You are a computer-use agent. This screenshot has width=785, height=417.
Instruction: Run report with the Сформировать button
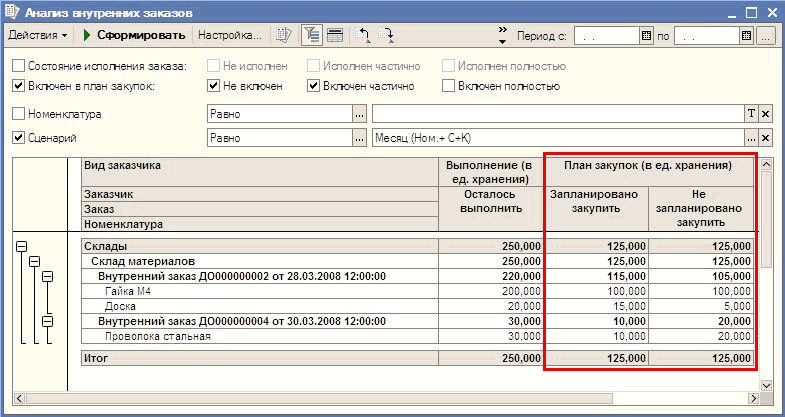click(134, 35)
